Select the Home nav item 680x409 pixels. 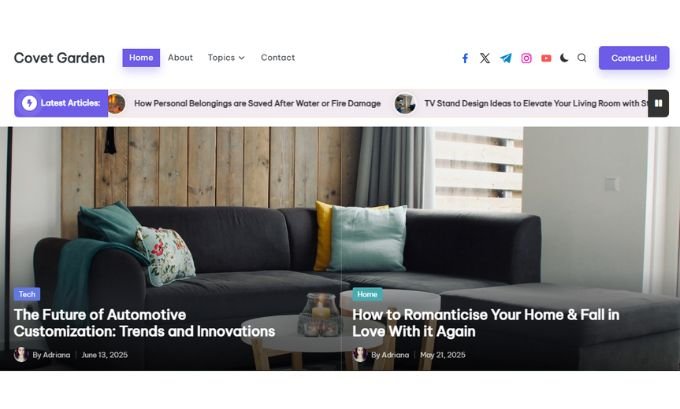(141, 58)
